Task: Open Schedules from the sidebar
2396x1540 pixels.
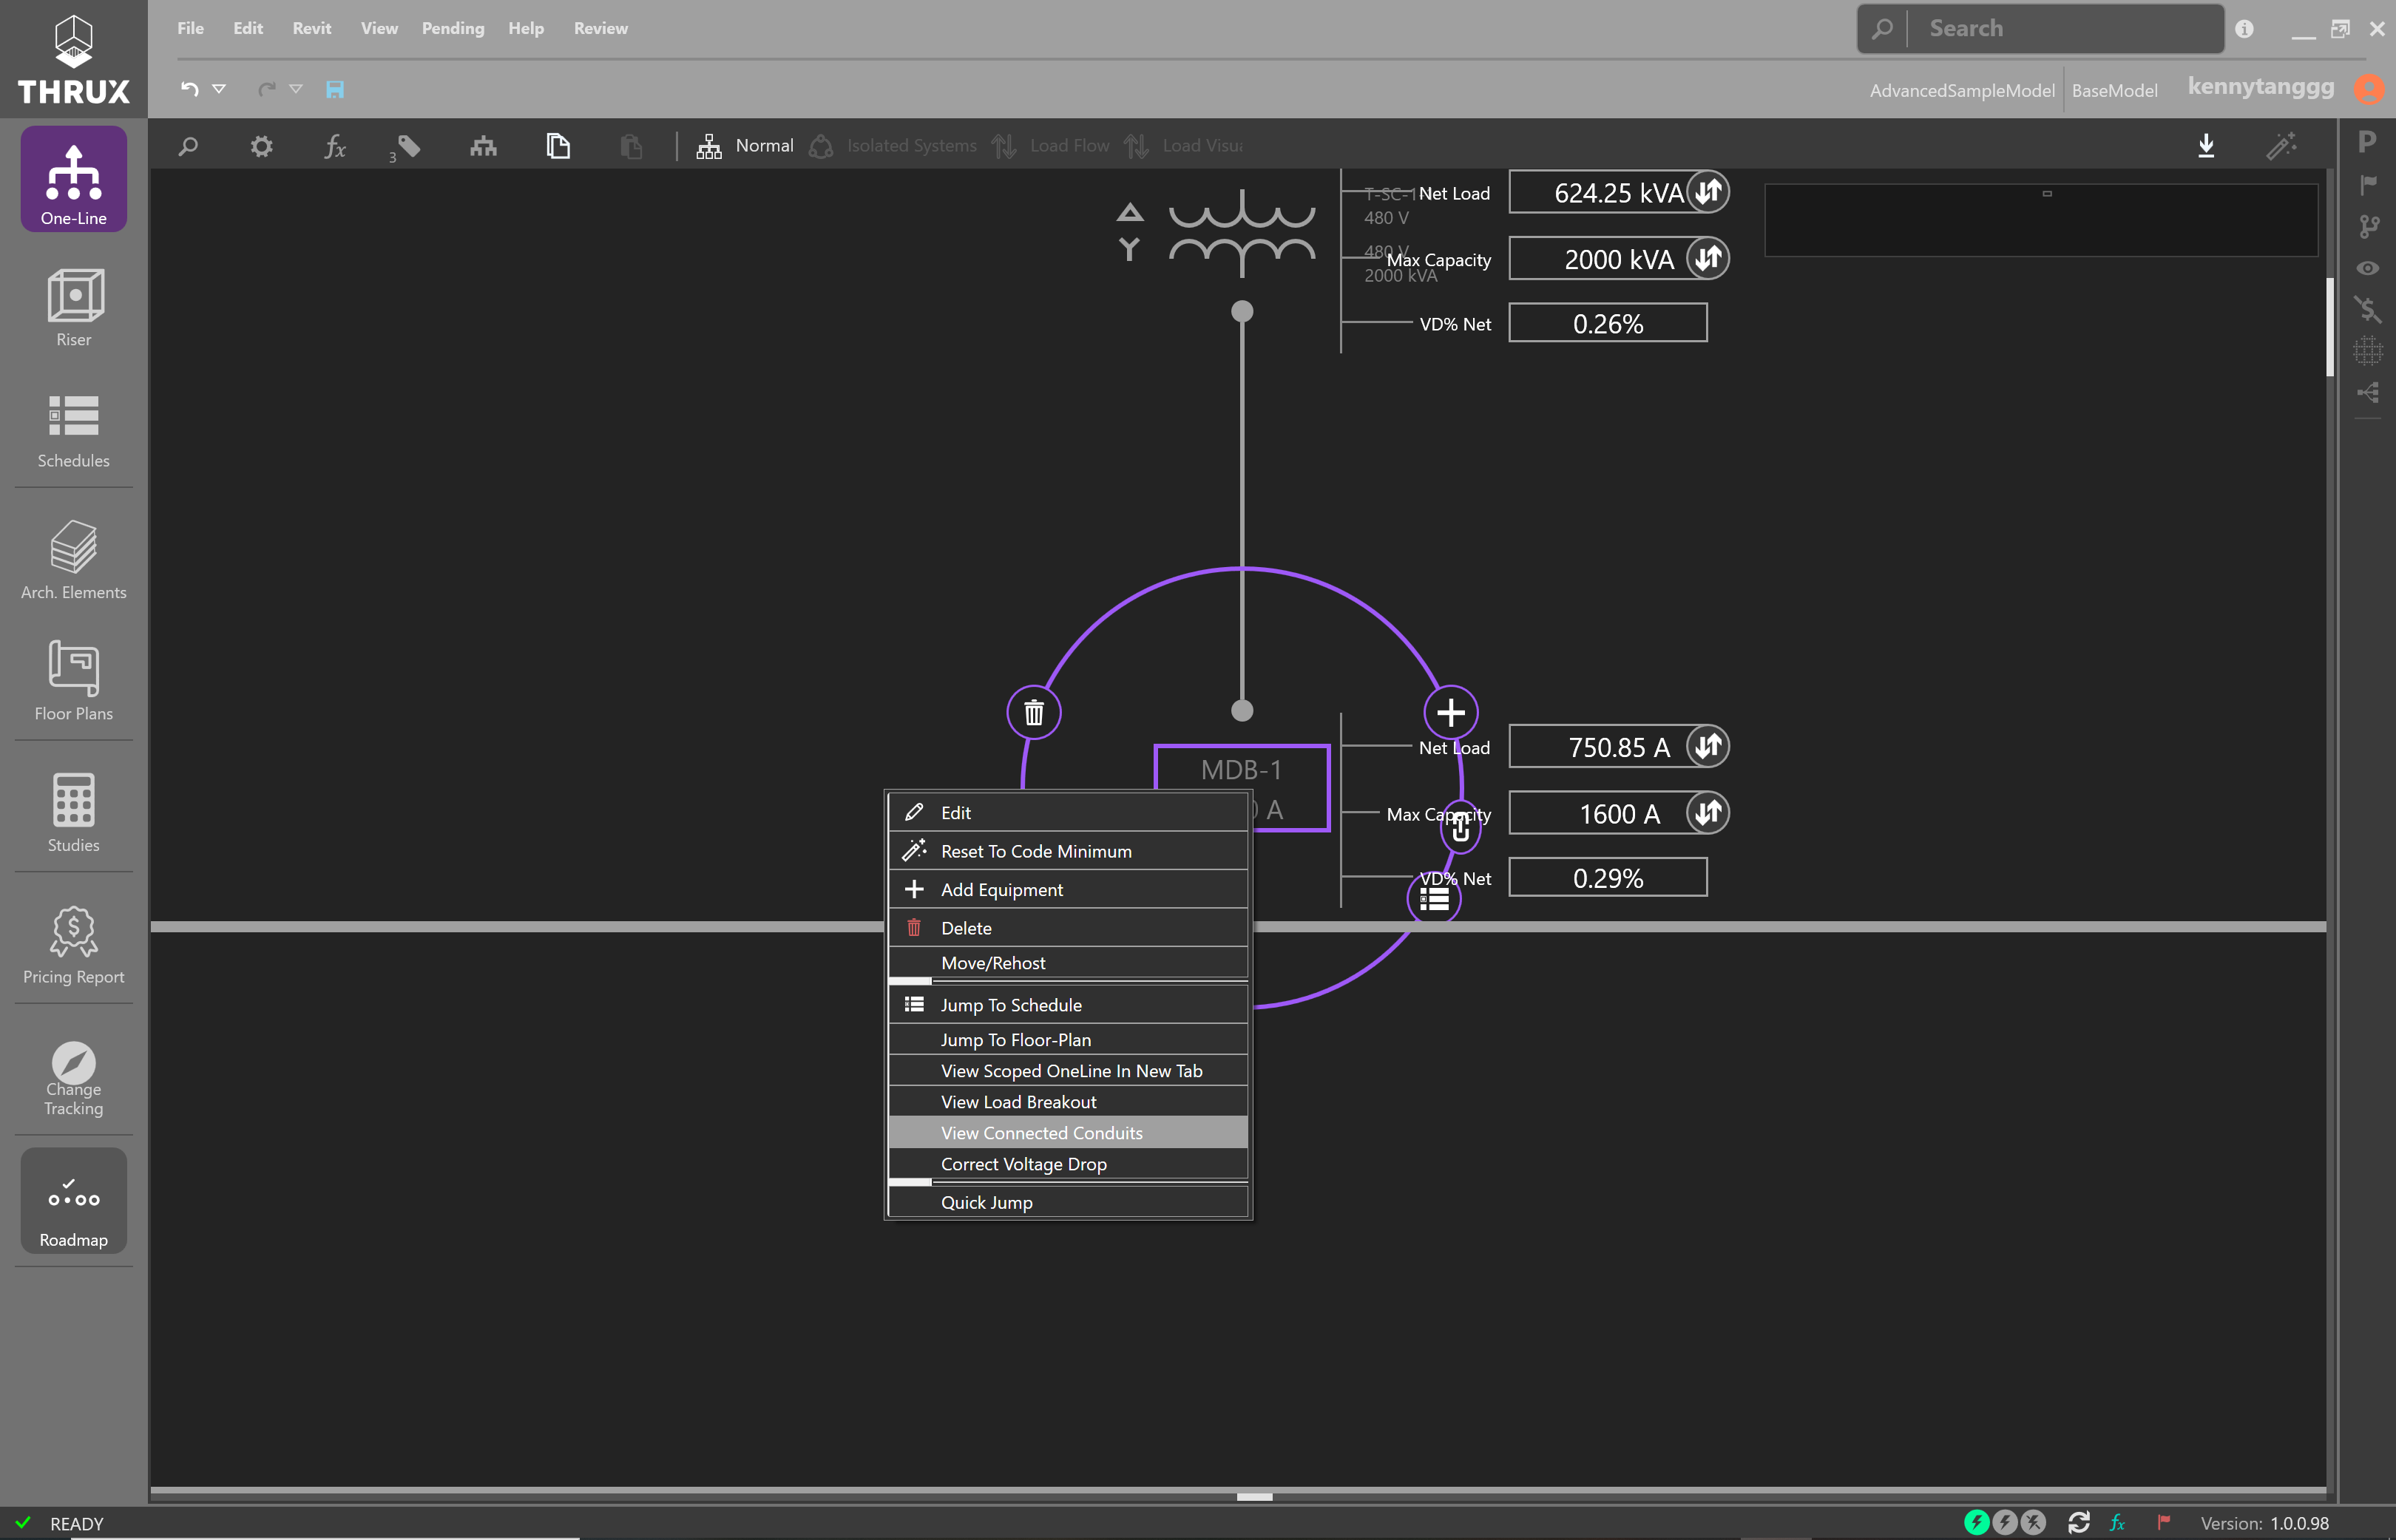Action: tap(73, 430)
